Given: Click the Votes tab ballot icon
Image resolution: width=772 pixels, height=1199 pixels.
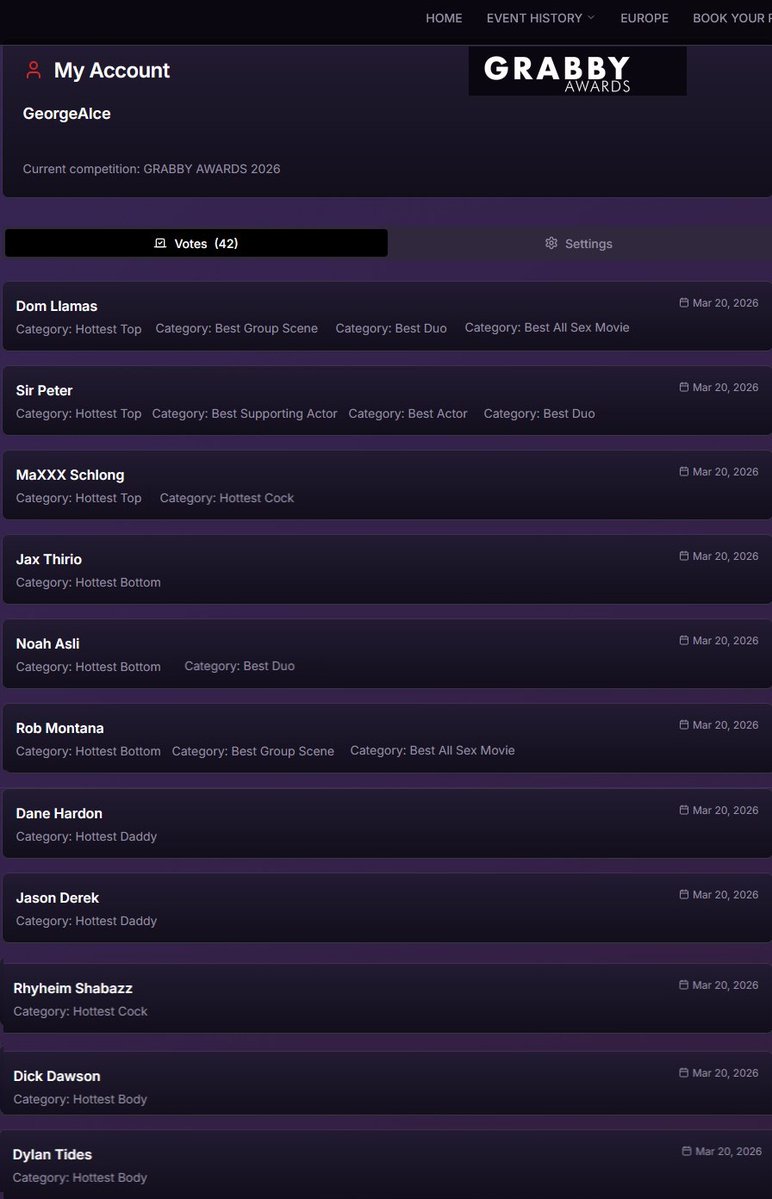Looking at the screenshot, I should tap(160, 243).
